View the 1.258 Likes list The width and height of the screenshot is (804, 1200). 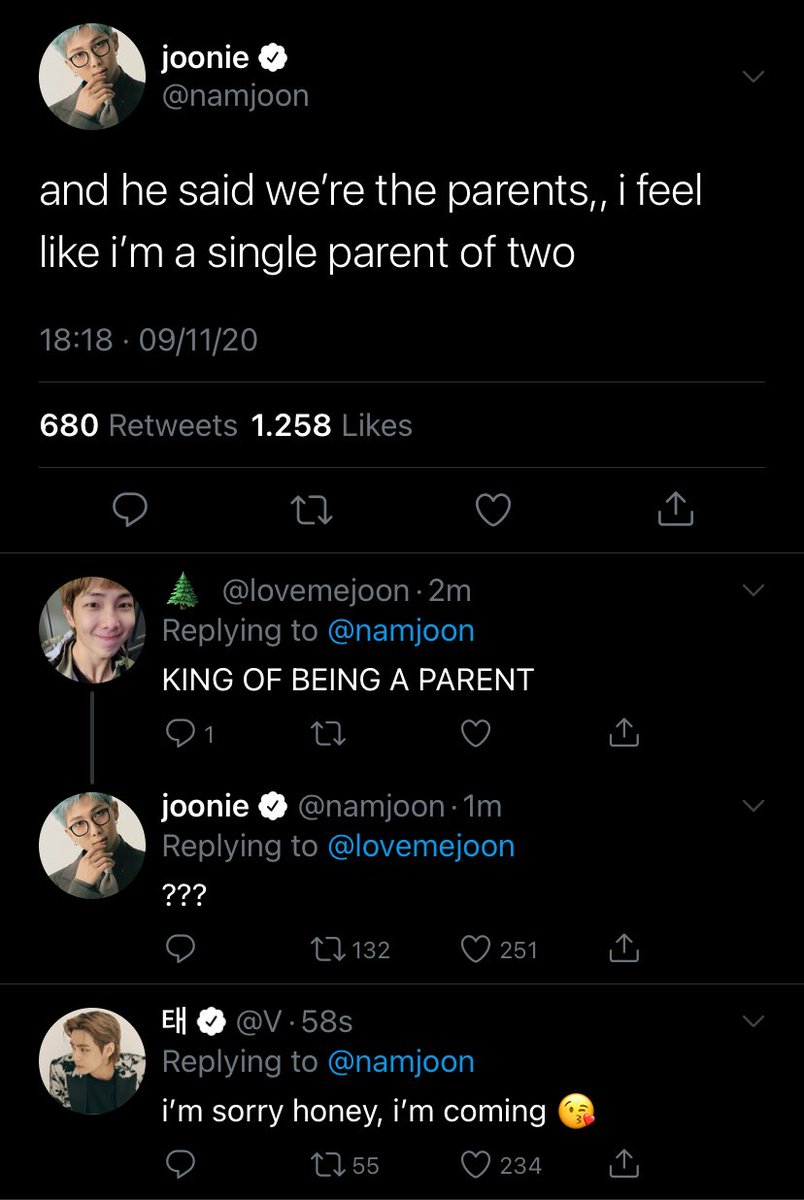coord(331,426)
